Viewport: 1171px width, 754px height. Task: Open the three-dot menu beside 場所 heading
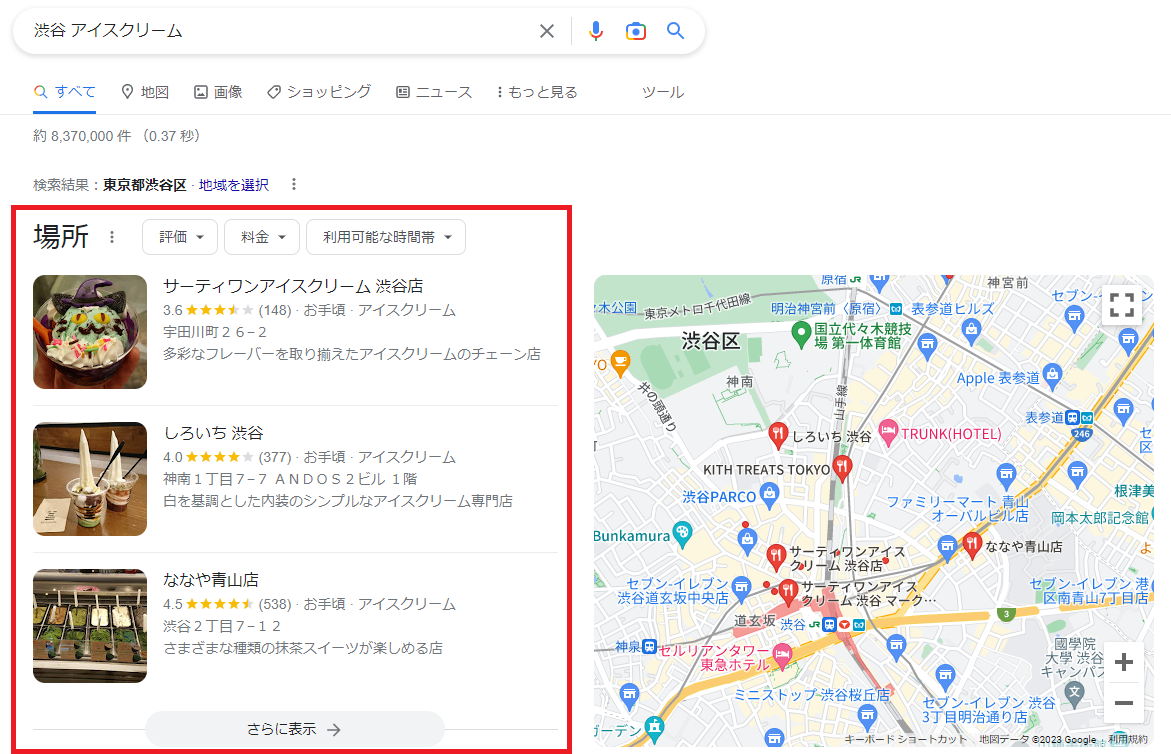tap(112, 237)
